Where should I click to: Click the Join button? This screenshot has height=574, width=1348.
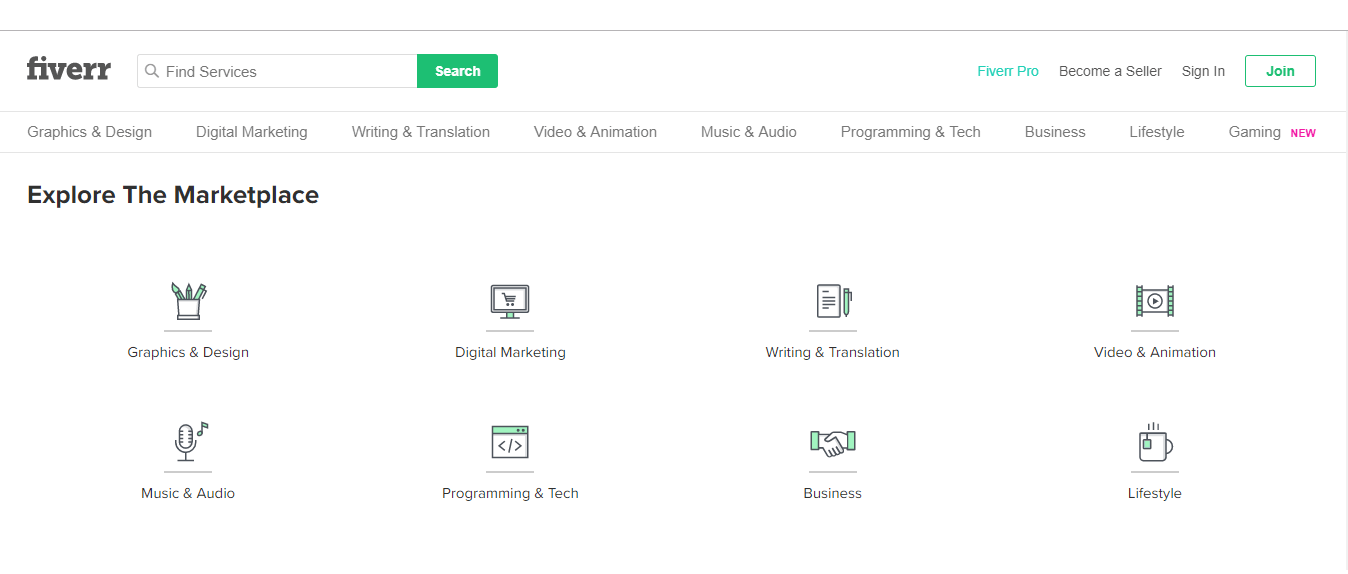1280,71
